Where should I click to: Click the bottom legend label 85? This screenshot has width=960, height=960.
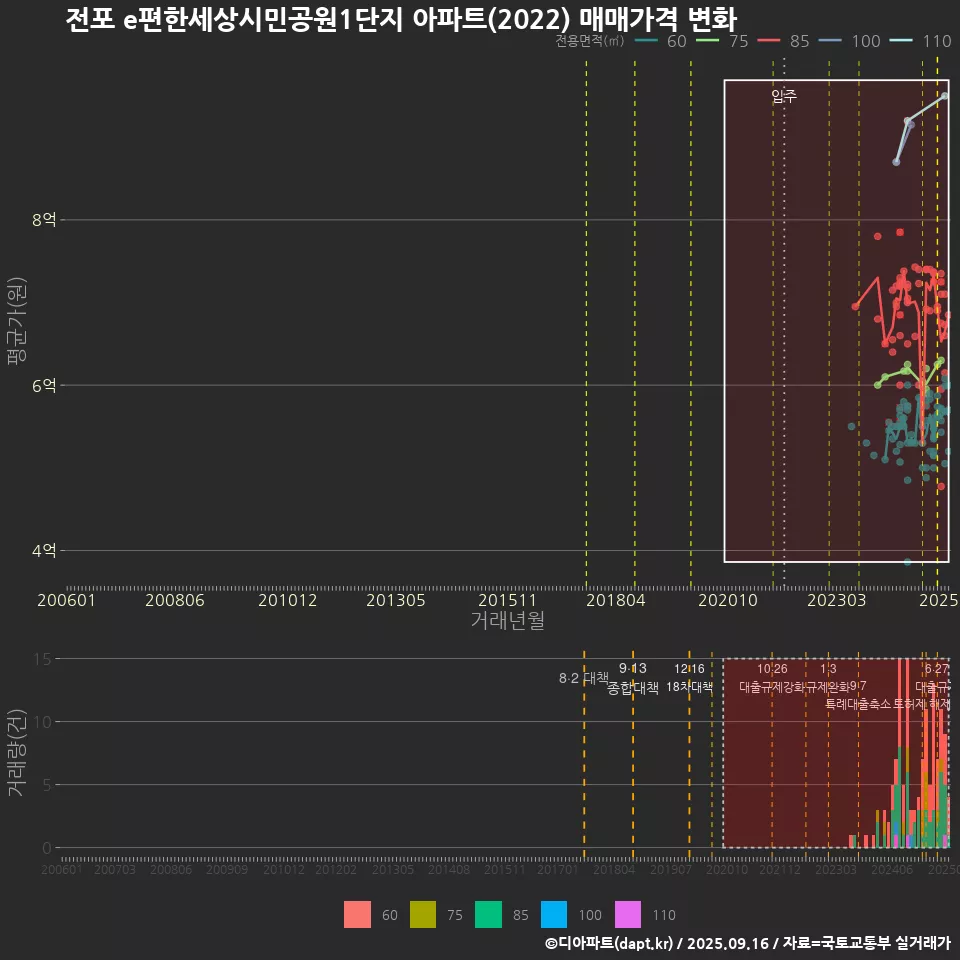[x=520, y=915]
